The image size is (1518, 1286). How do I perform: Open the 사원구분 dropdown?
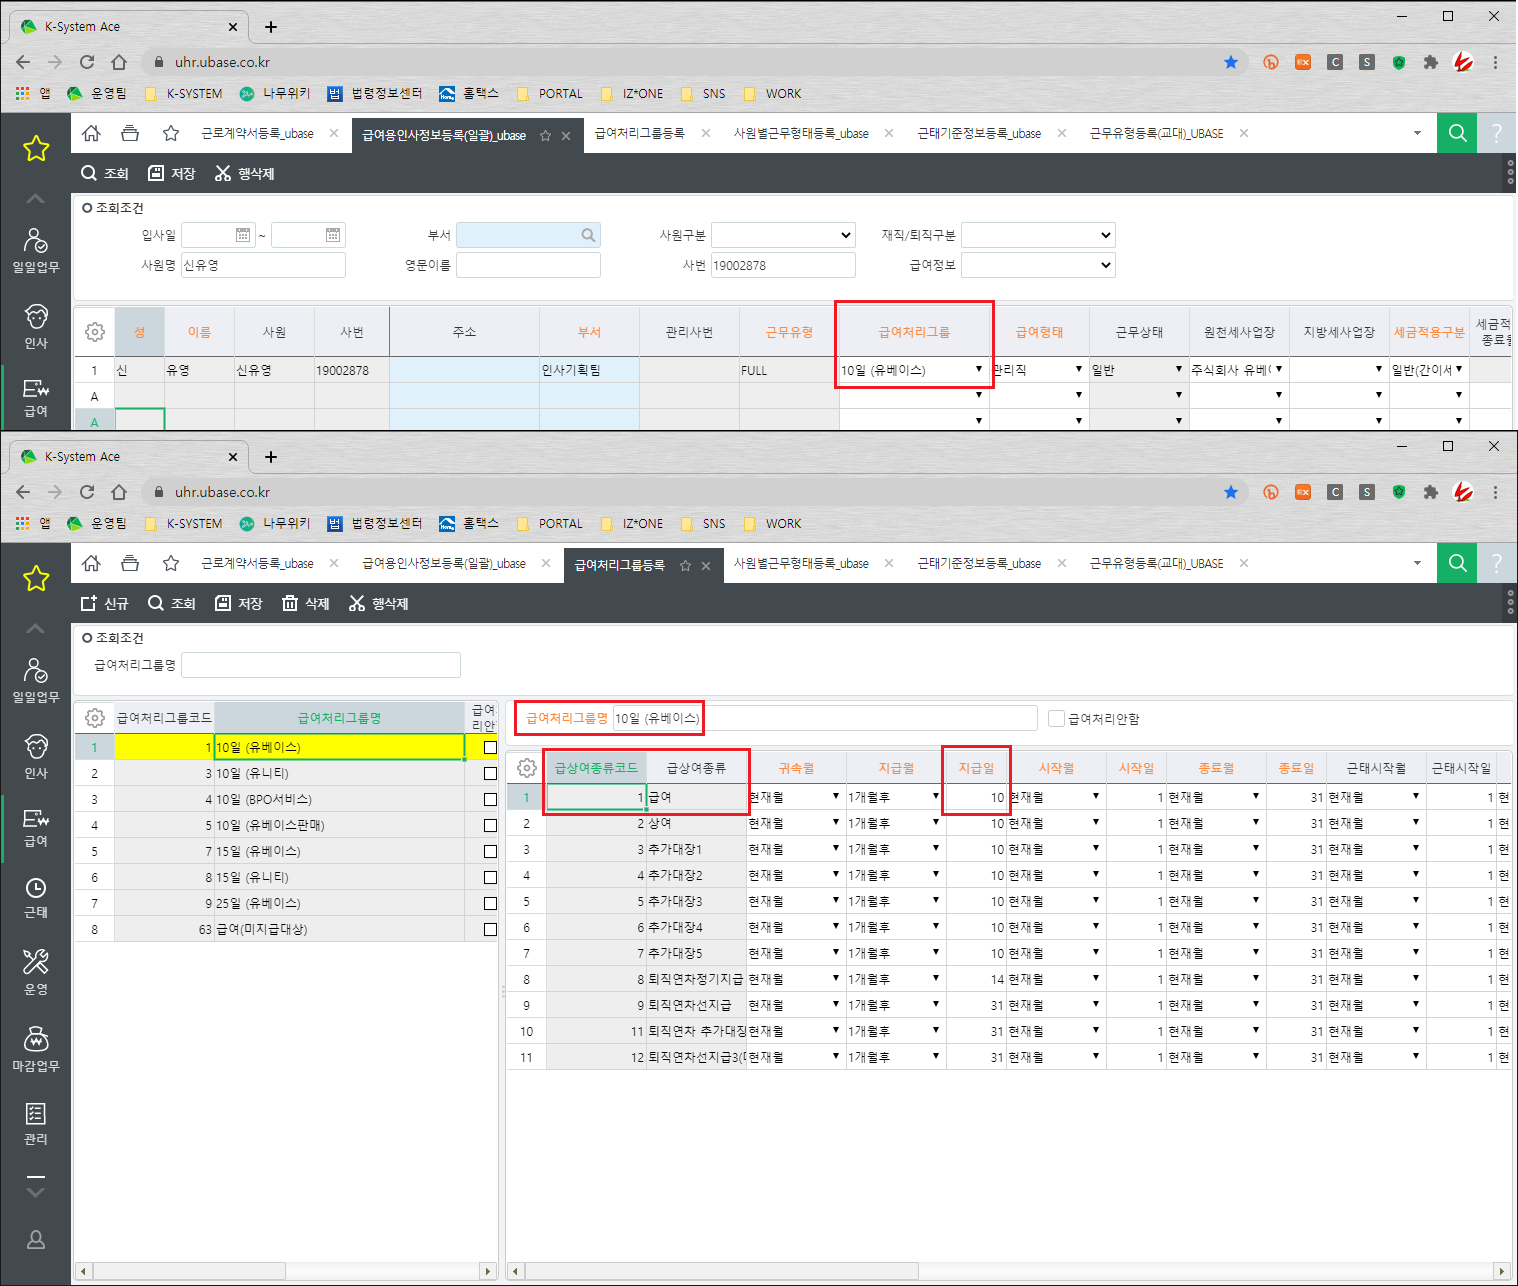coord(783,235)
